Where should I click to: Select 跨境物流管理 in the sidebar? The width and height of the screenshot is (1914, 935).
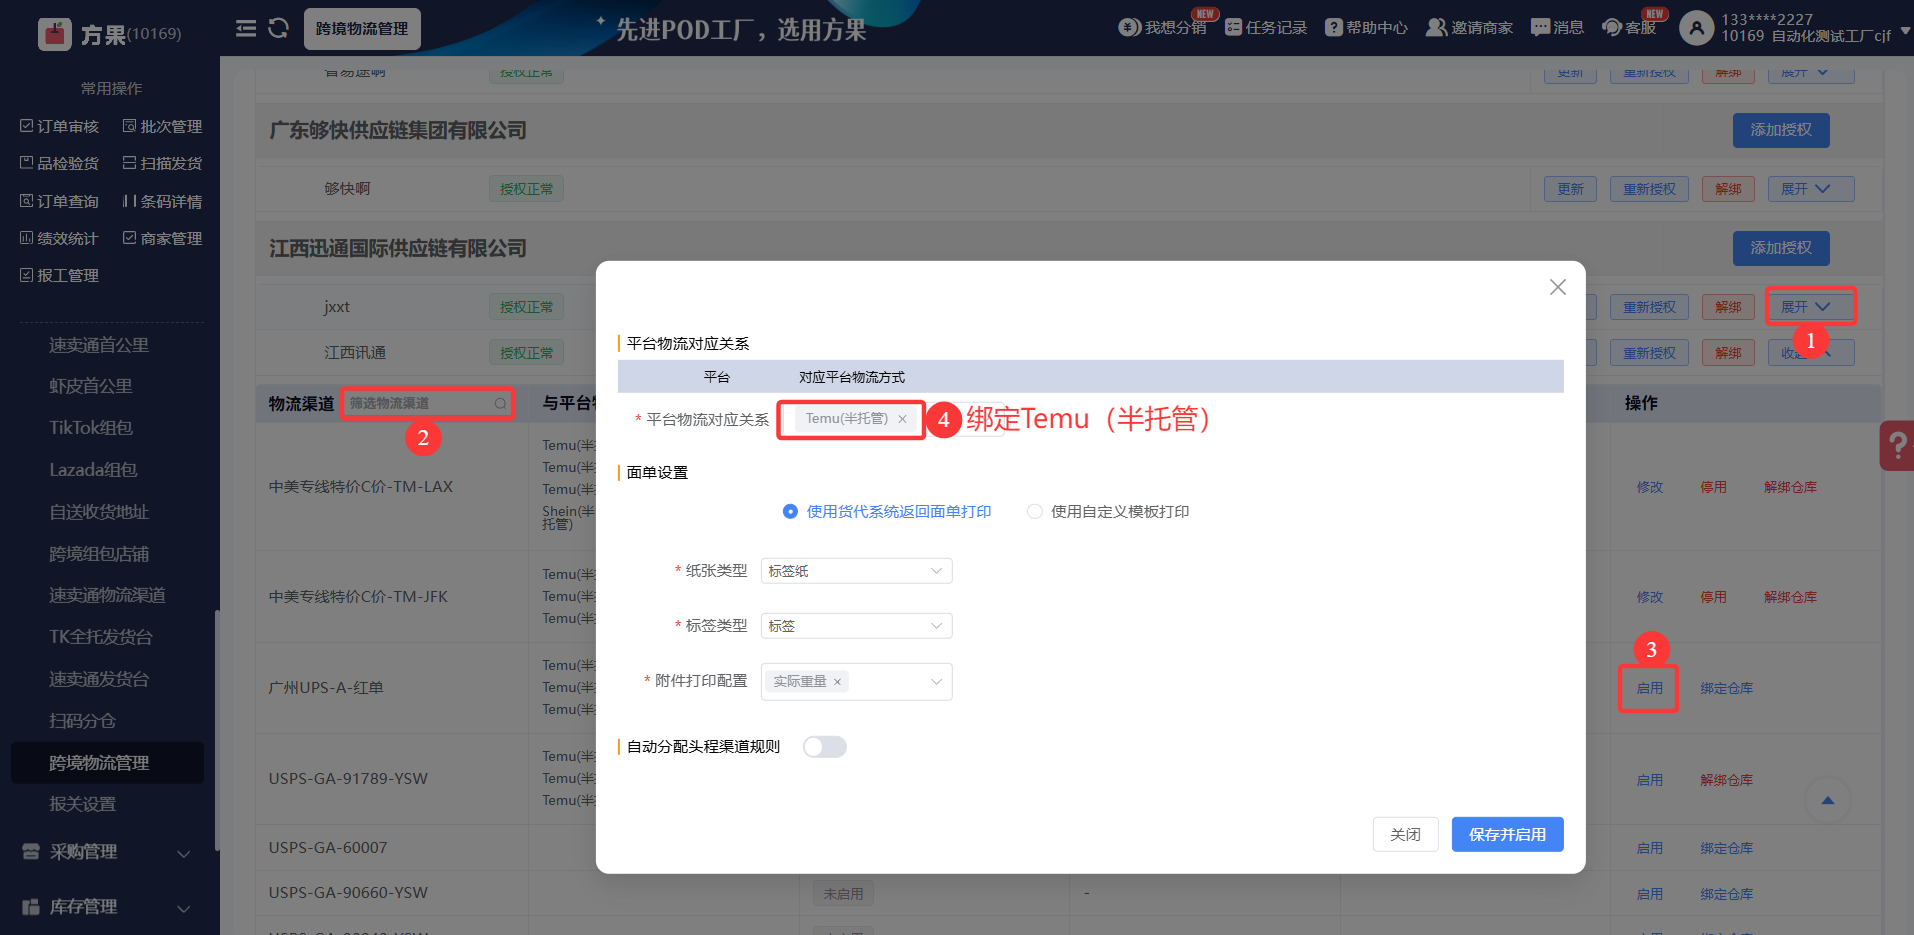[107, 763]
